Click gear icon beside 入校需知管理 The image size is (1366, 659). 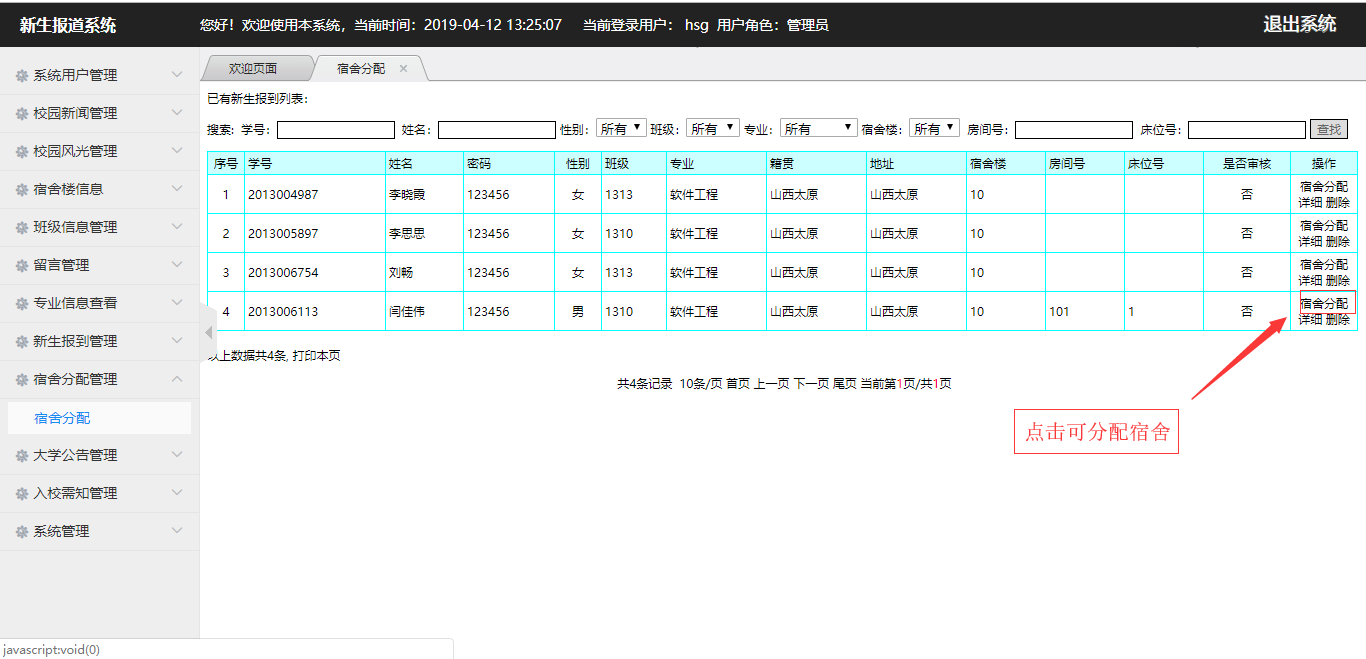point(22,494)
